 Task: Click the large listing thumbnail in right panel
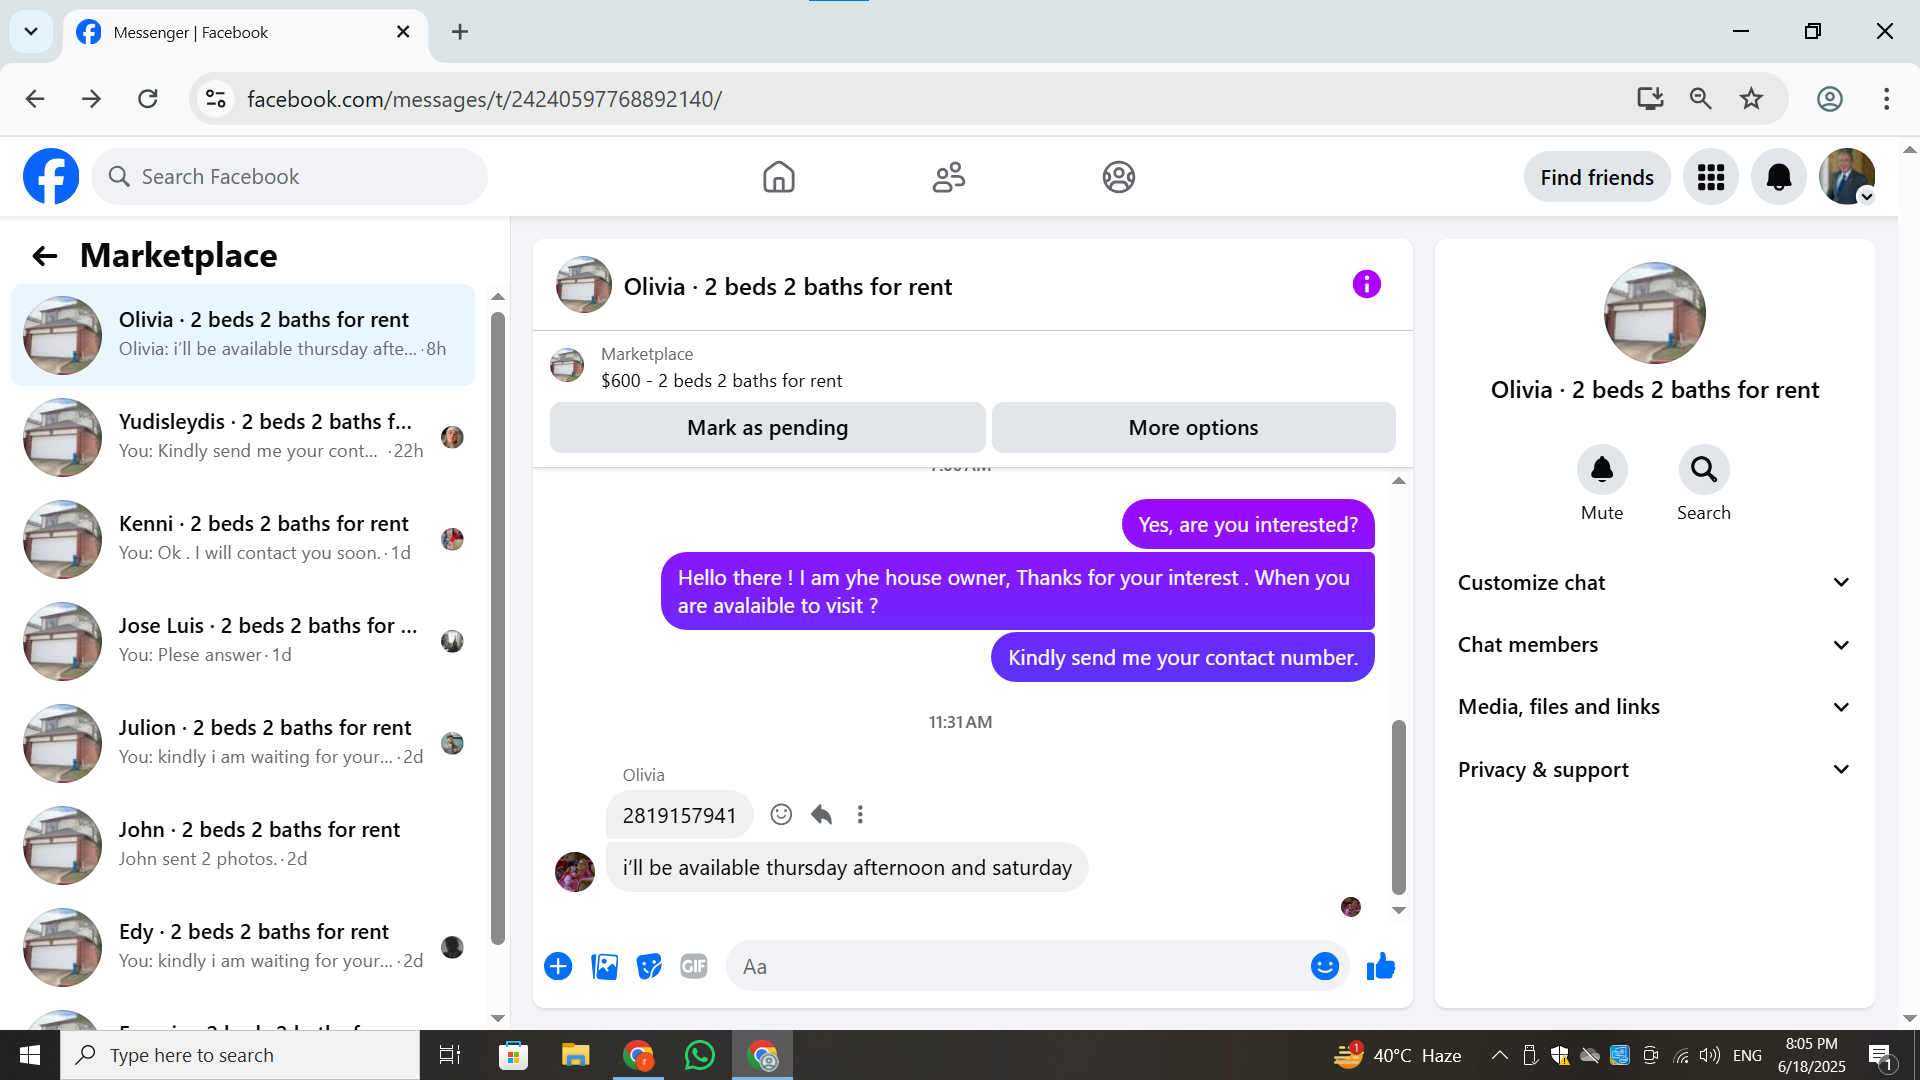[1655, 313]
